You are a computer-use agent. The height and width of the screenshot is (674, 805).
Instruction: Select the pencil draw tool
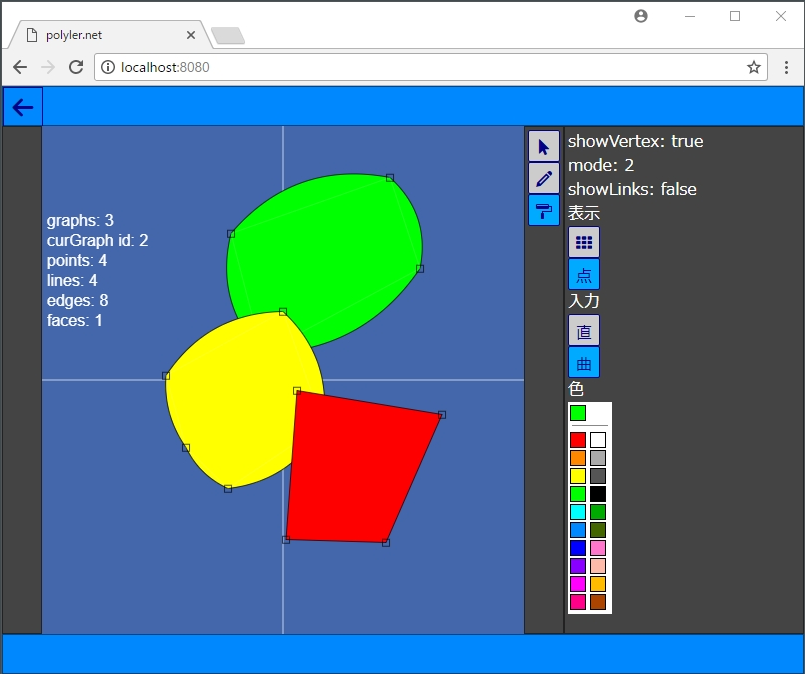point(544,179)
